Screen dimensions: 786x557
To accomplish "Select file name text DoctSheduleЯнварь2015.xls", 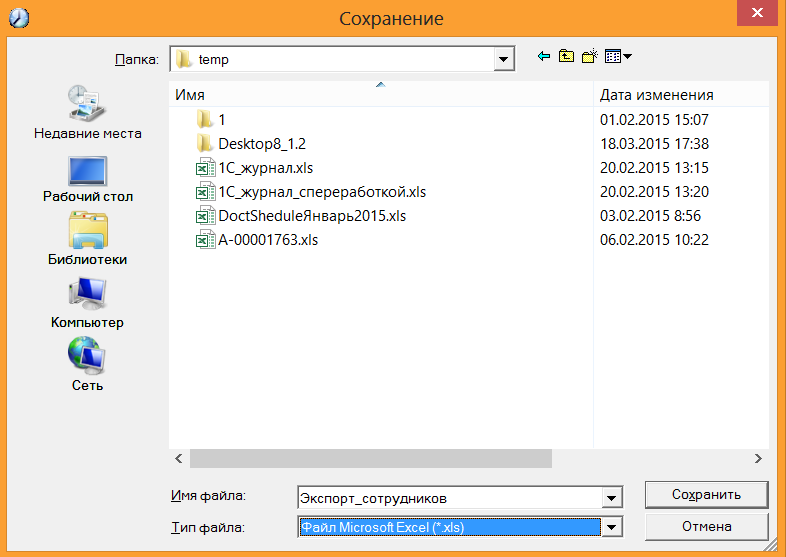I will point(312,216).
